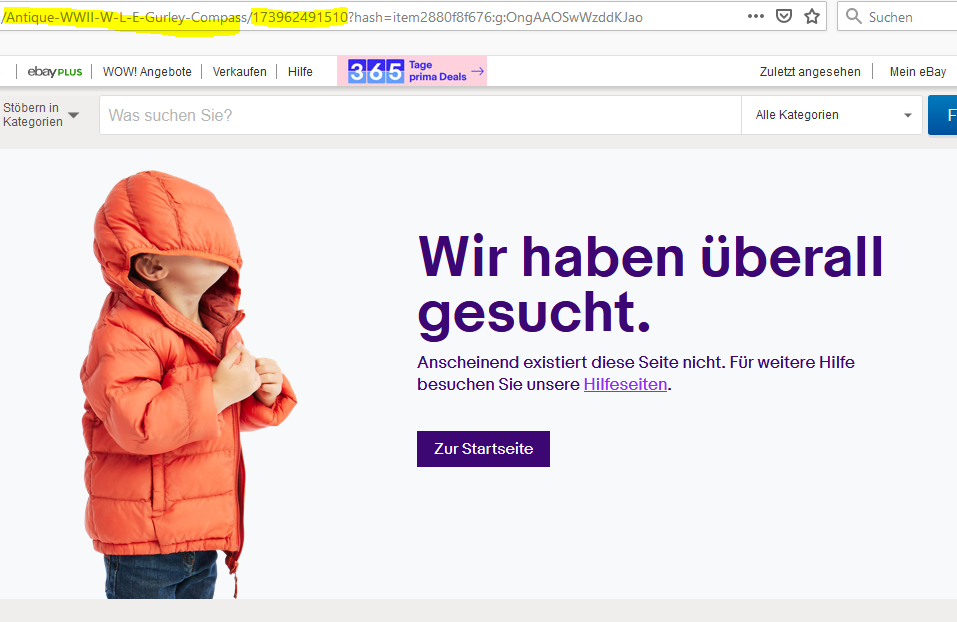Expand the Stöbern in Kategorien dropdown
957x622 pixels.
click(x=40, y=115)
